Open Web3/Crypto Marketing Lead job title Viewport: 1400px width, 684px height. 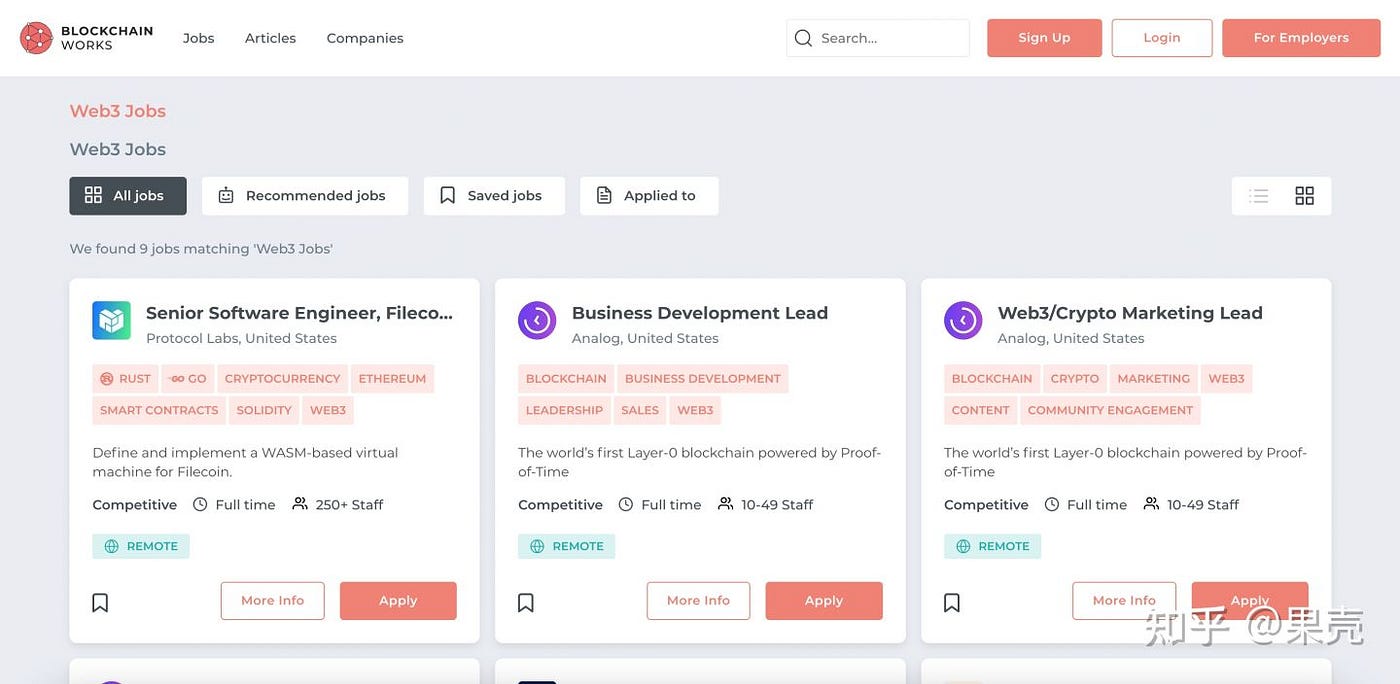pos(1130,313)
